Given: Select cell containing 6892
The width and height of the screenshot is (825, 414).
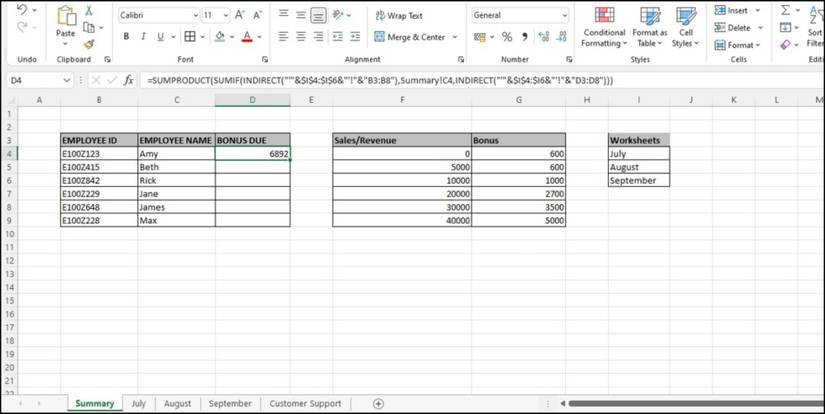Looking at the screenshot, I should (x=253, y=154).
